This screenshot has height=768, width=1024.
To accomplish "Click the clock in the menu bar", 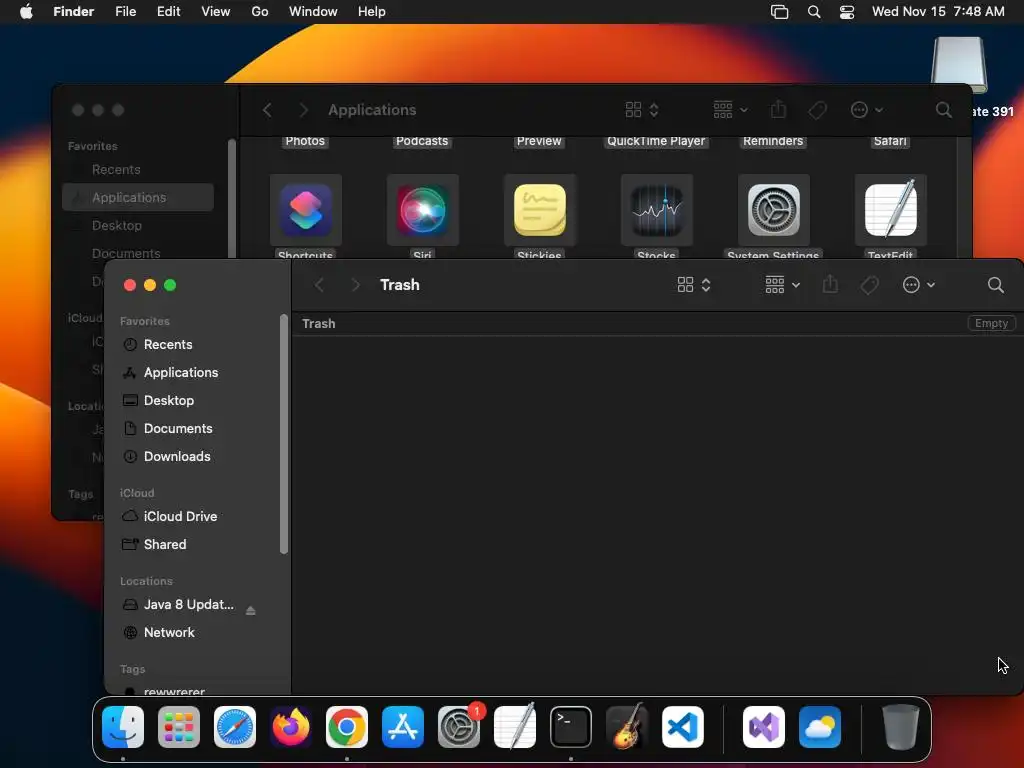I will point(938,12).
